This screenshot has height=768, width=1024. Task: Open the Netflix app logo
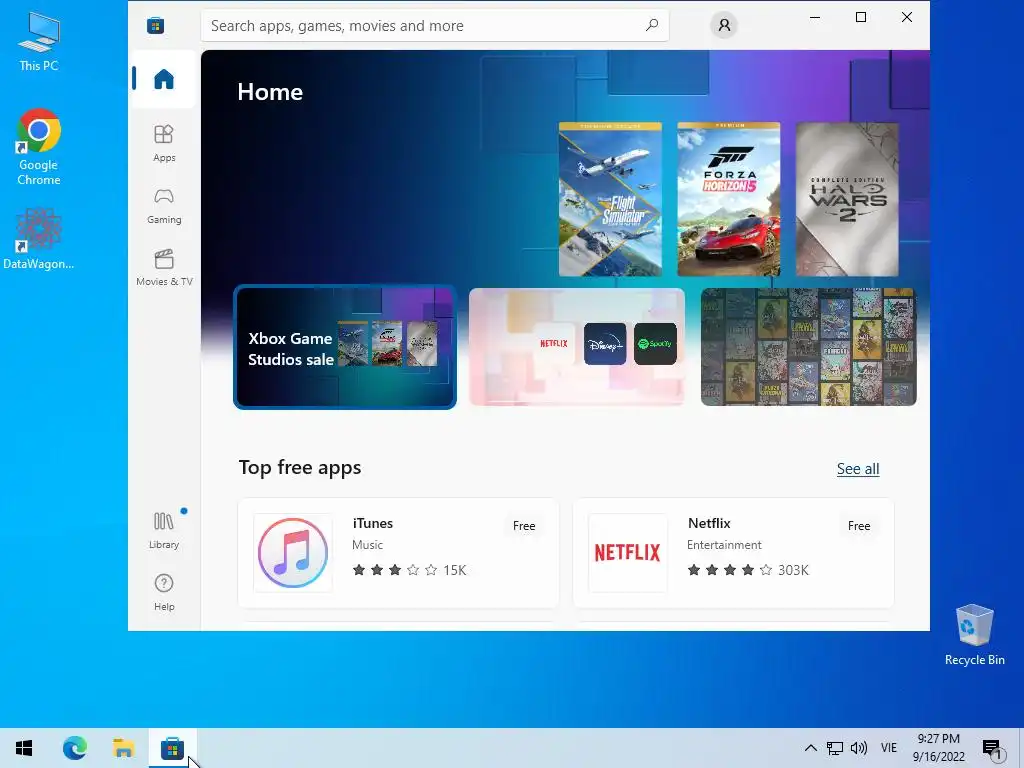tap(628, 552)
